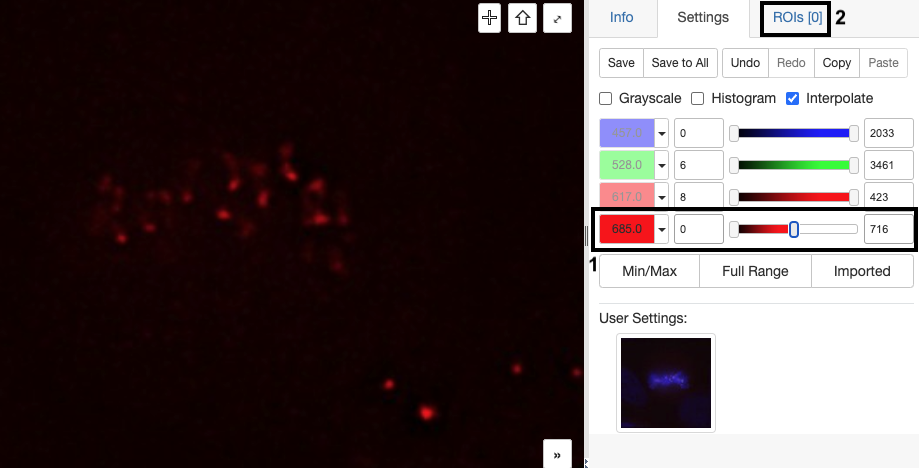Click the Paste button
The width and height of the screenshot is (919, 468).
pyautogui.click(x=883, y=63)
